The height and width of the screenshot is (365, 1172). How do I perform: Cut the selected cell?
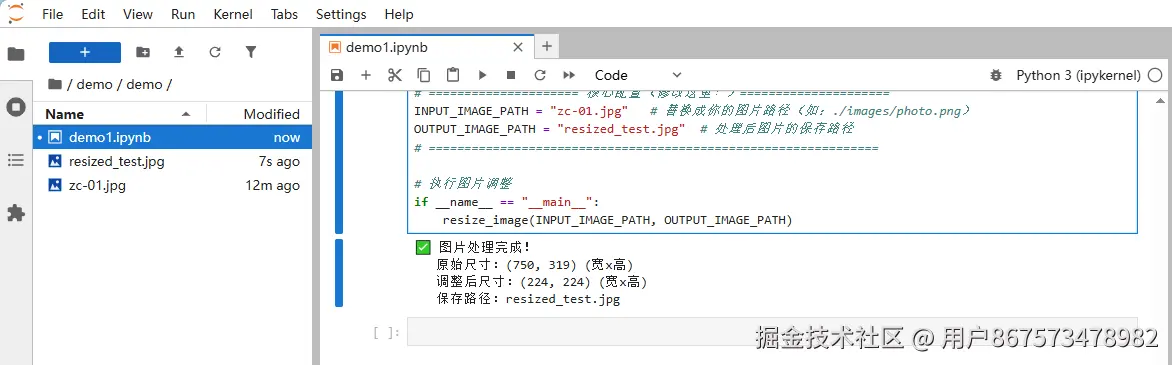(395, 75)
